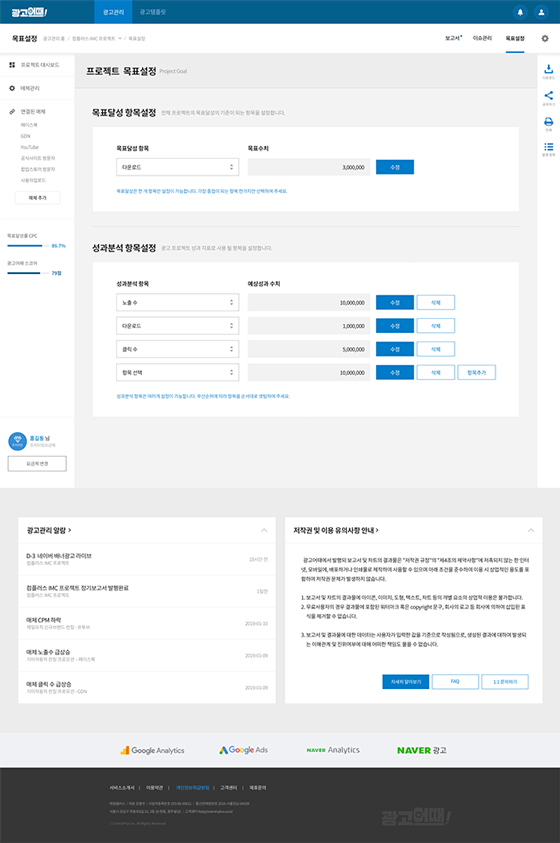Collapse the 저작권 및 이용 유의사항 panel
Image resolution: width=560 pixels, height=843 pixels.
530,530
